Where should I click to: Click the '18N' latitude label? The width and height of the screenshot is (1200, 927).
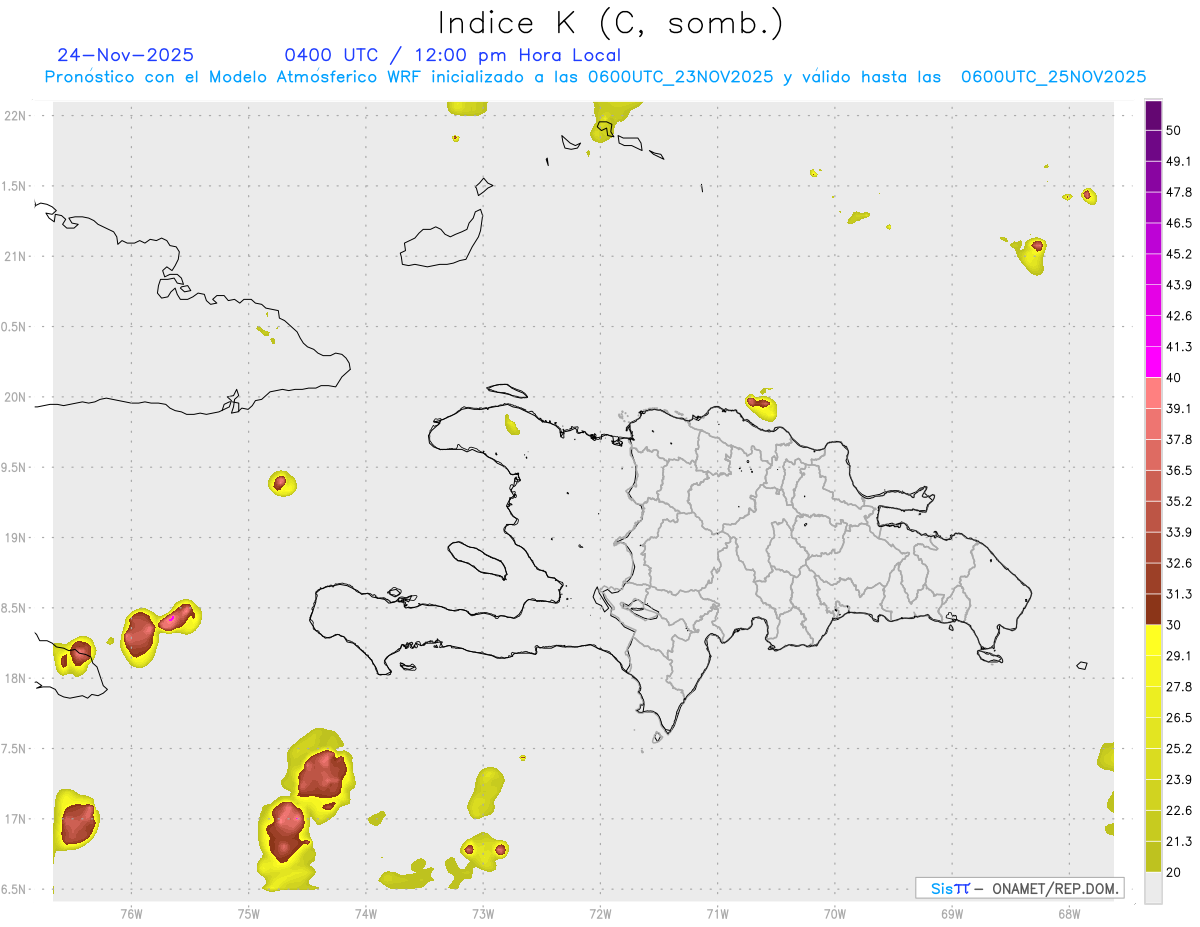(16, 679)
